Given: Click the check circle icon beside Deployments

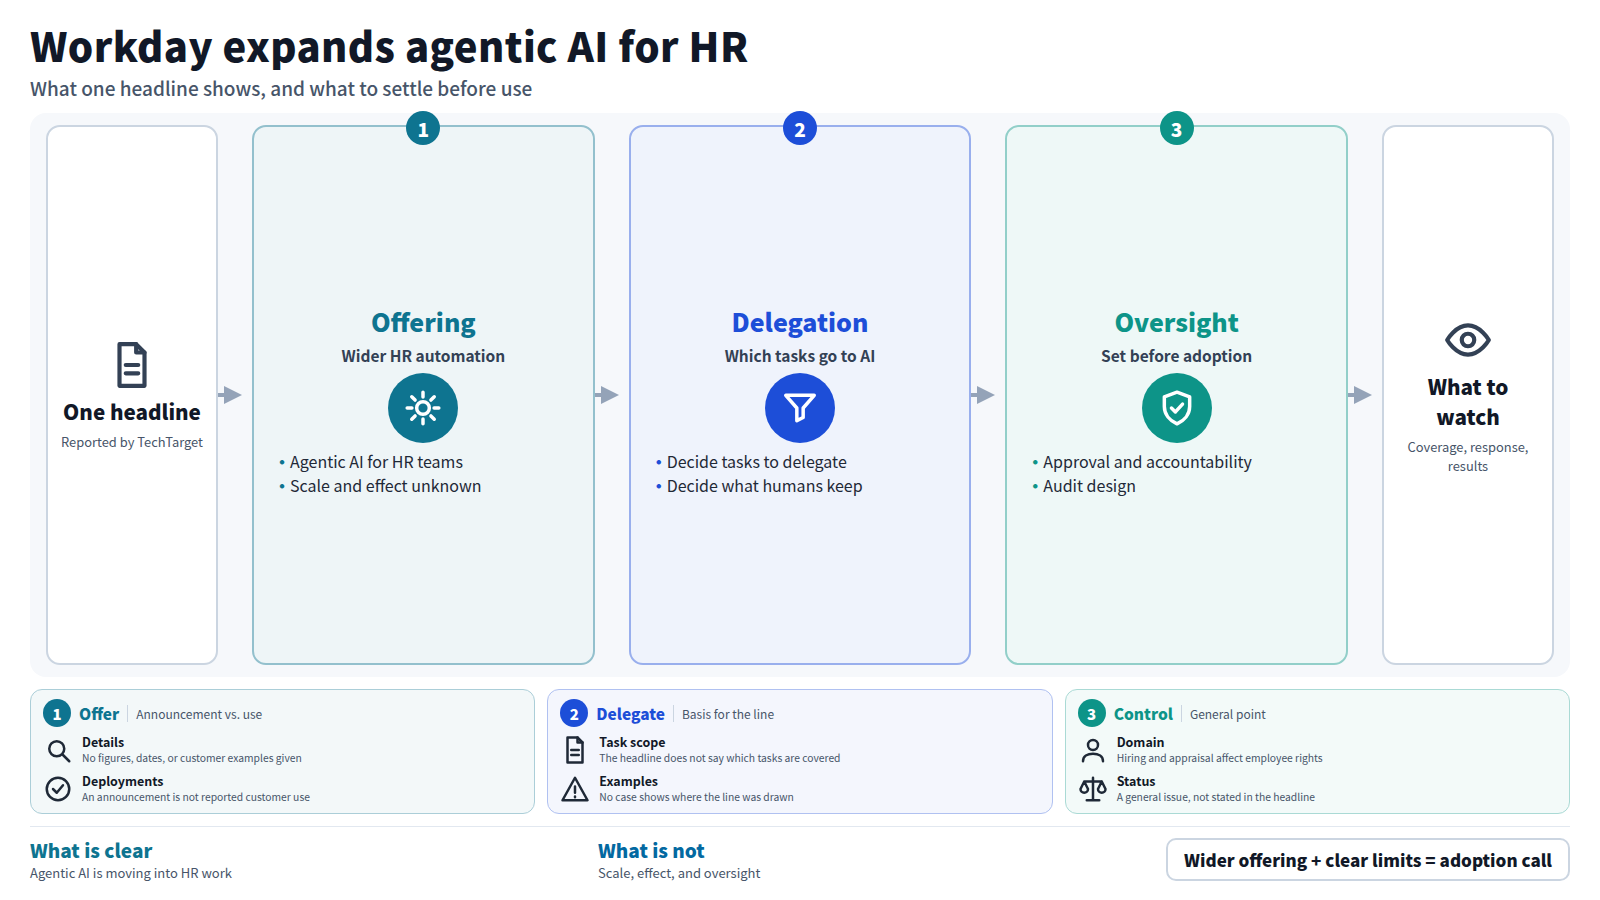Looking at the screenshot, I should click(x=59, y=789).
